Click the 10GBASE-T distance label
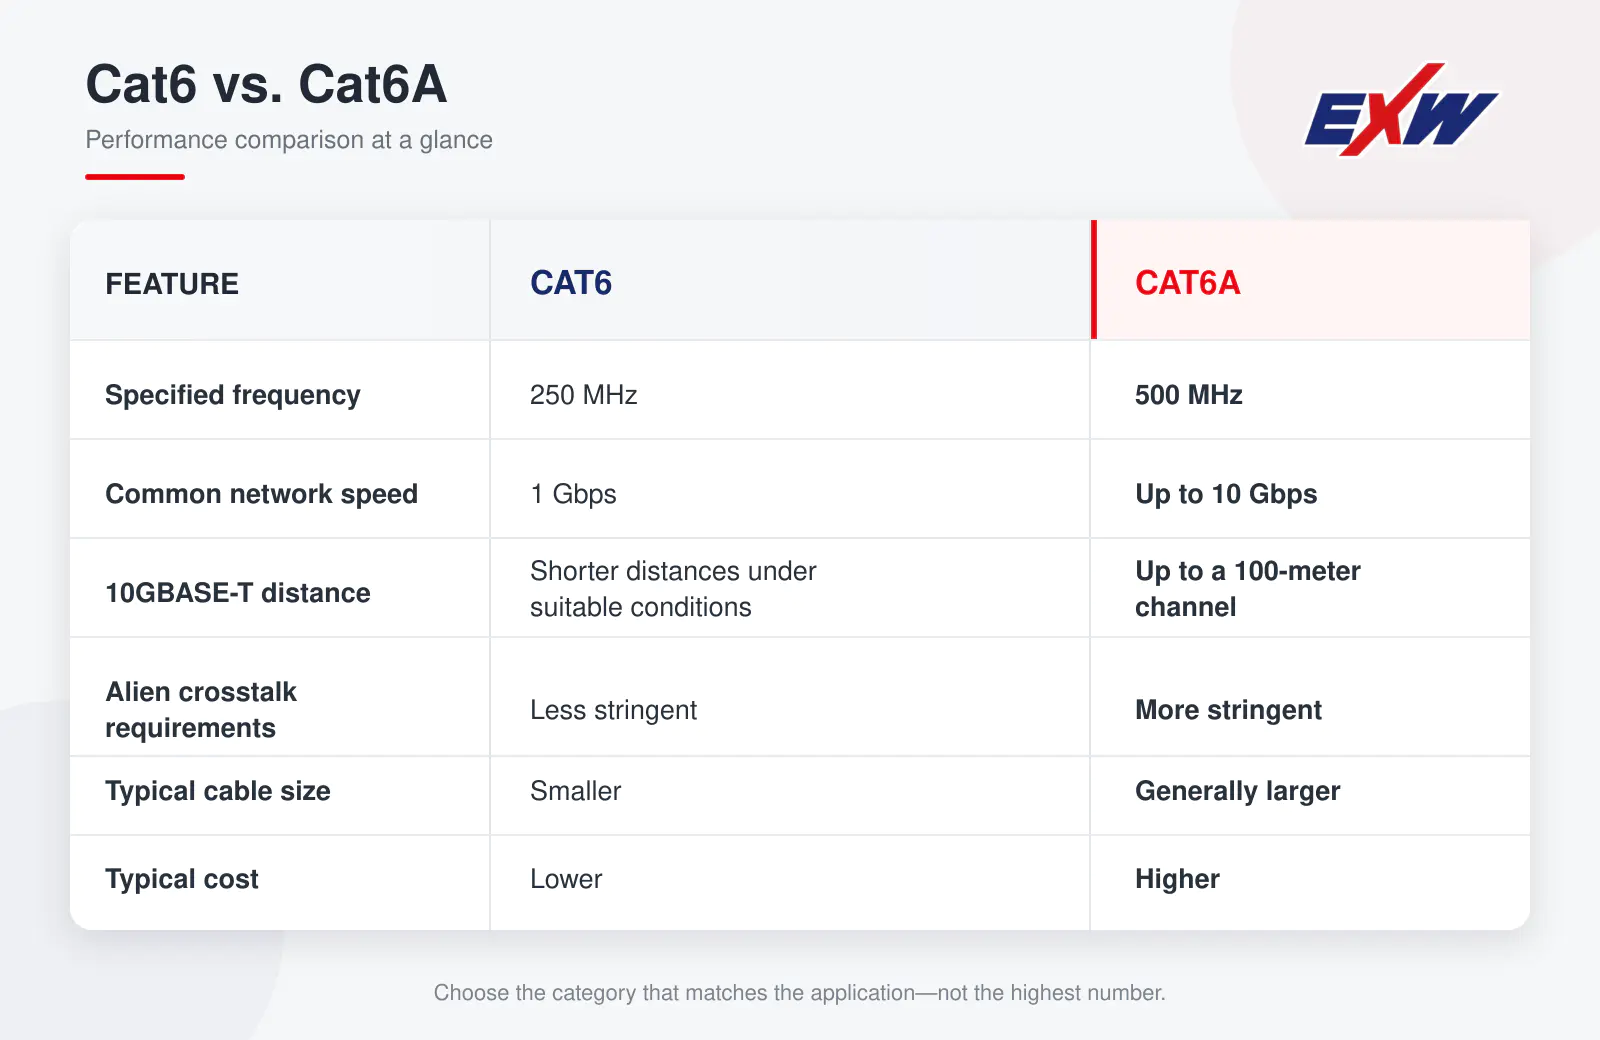 click(x=238, y=593)
